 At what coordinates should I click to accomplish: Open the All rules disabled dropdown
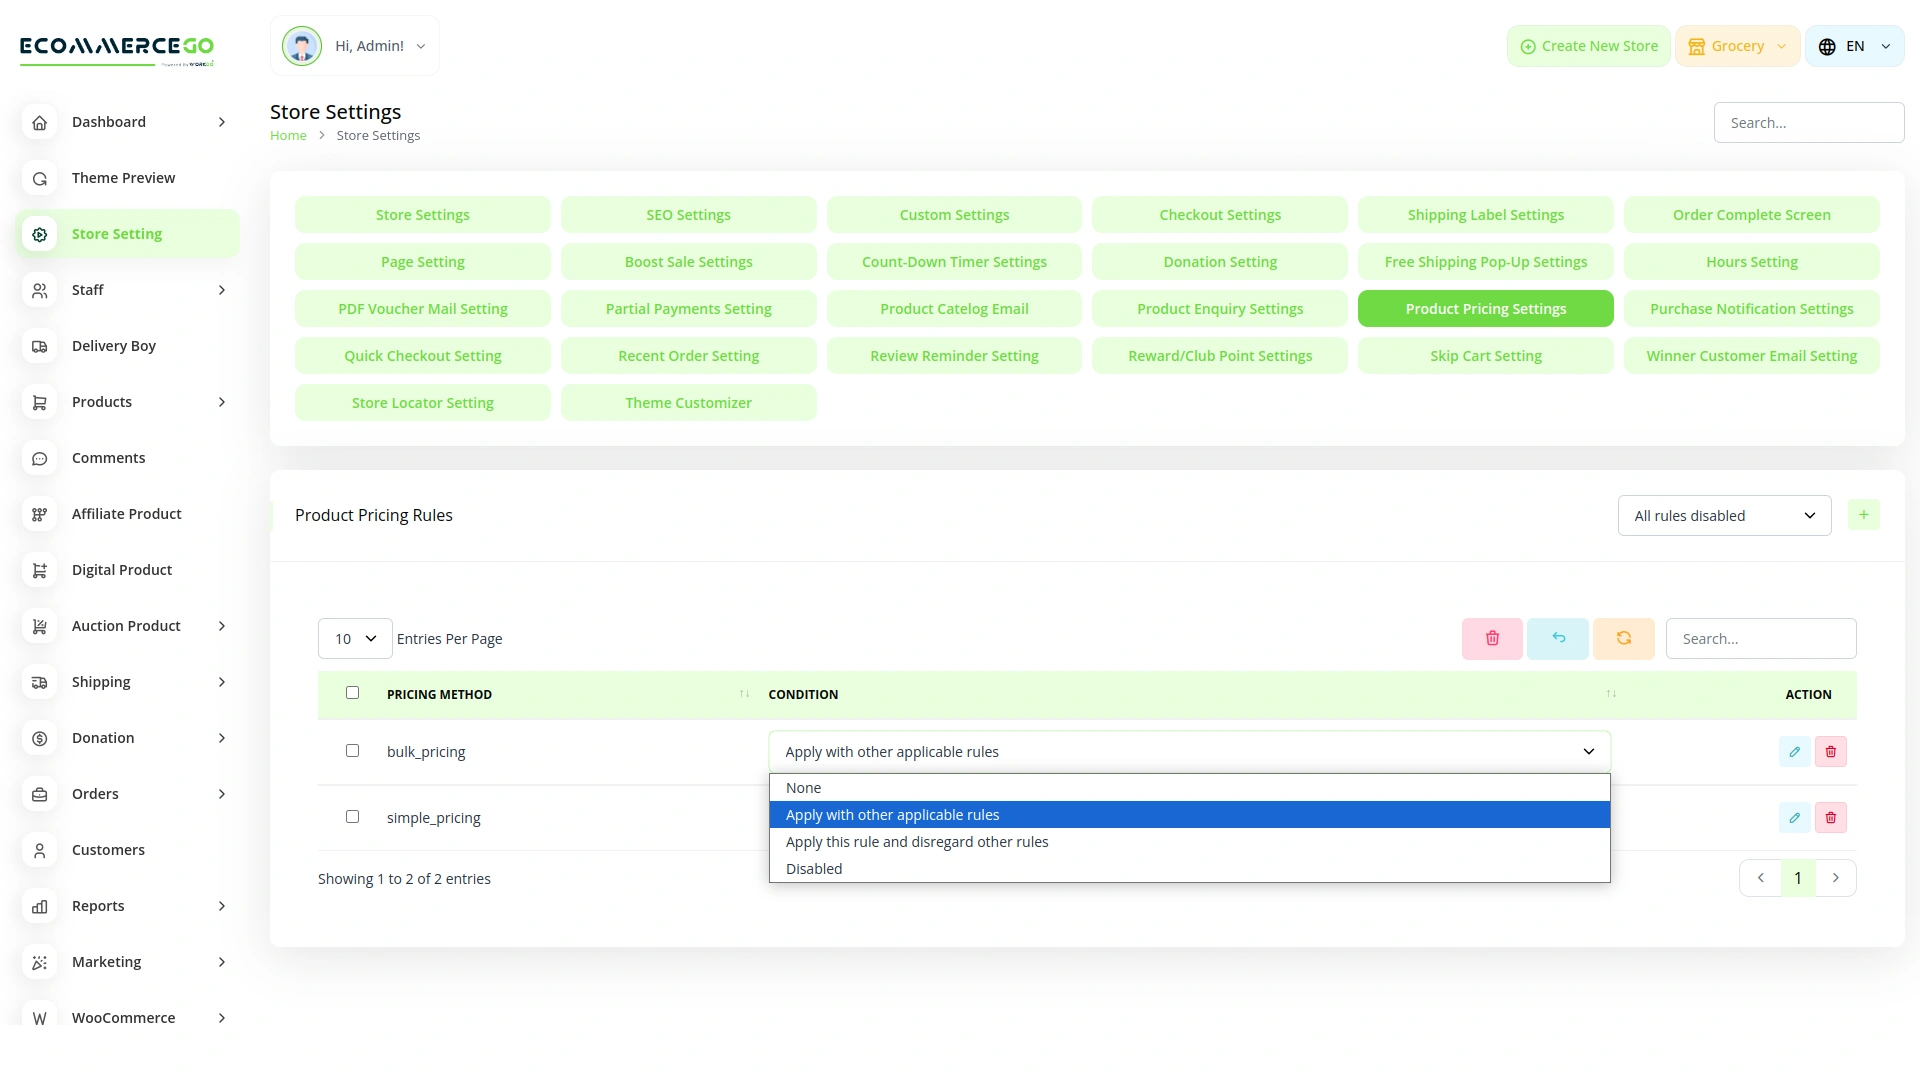tap(1724, 516)
